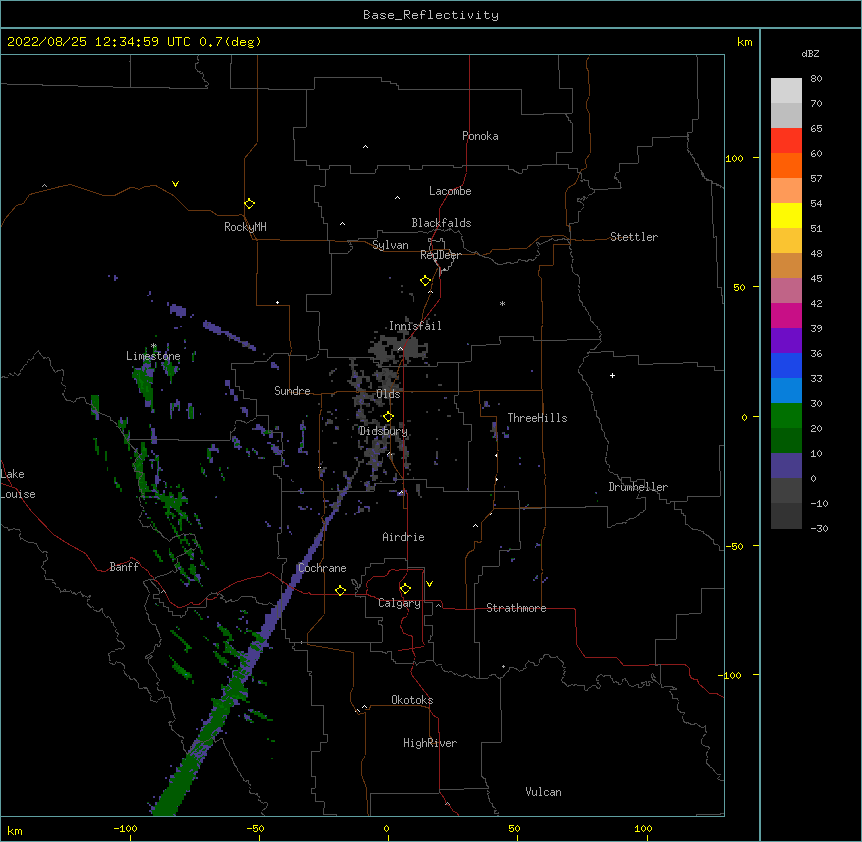Pick the 70-80 dBZ light gray swatch
This screenshot has width=862, height=842.
point(786,91)
